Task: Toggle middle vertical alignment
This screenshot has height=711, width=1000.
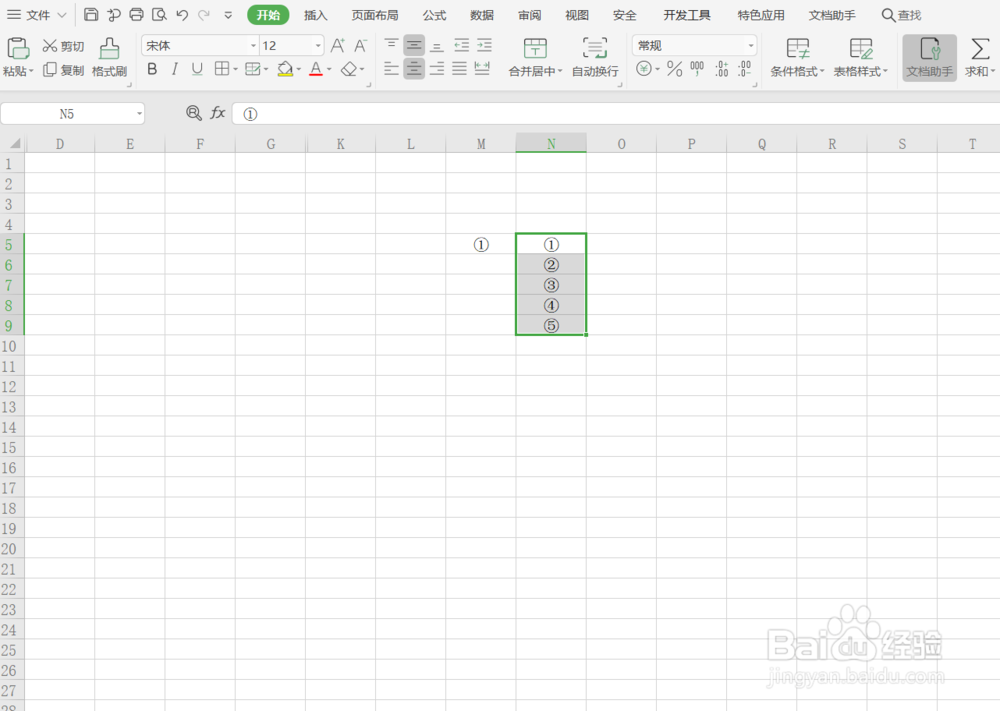Action: (x=414, y=45)
